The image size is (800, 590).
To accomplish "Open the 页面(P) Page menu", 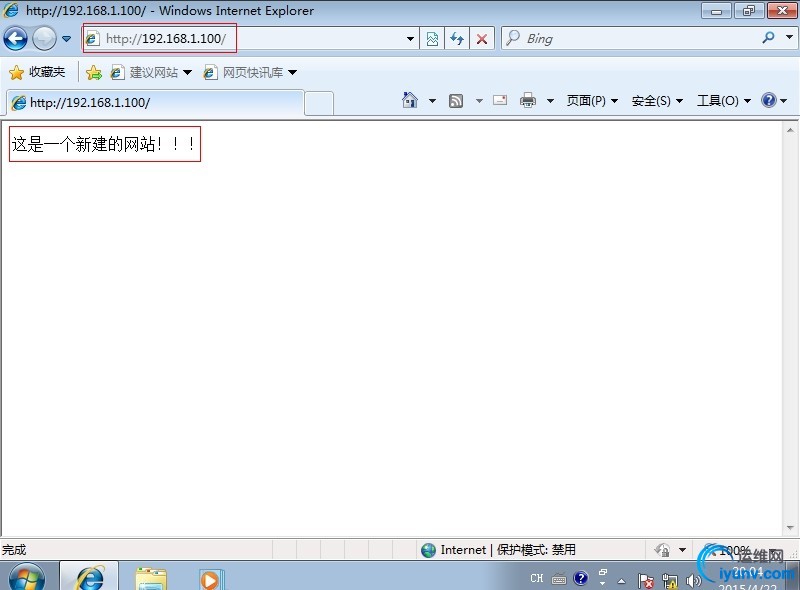I will click(592, 101).
